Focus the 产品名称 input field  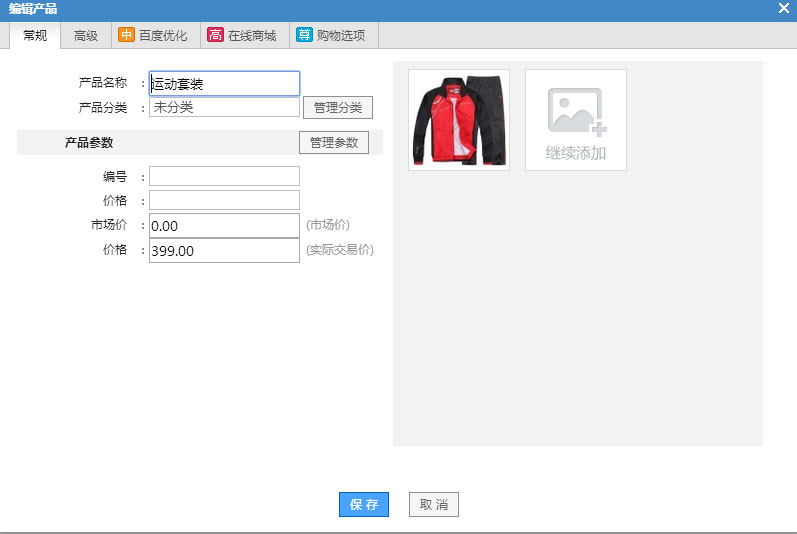pos(224,84)
